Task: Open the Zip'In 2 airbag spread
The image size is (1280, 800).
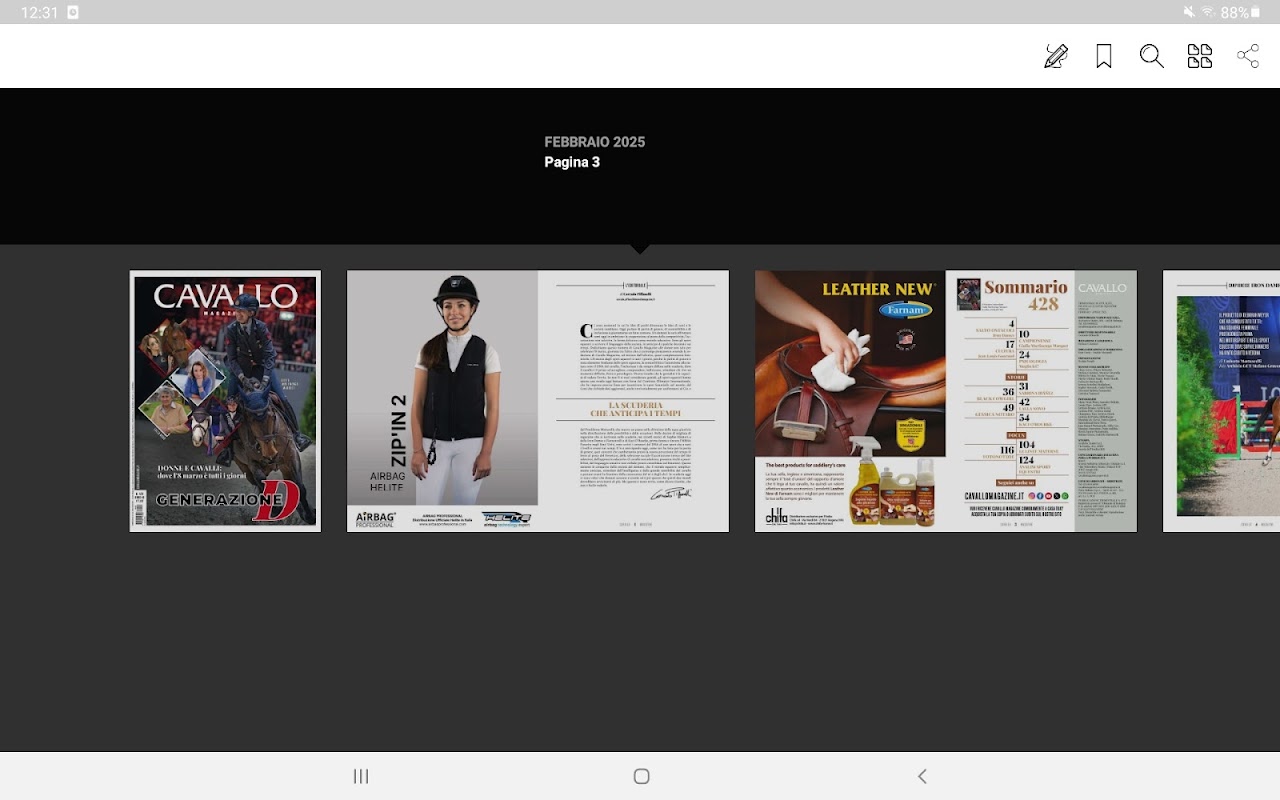Action: [x=538, y=401]
